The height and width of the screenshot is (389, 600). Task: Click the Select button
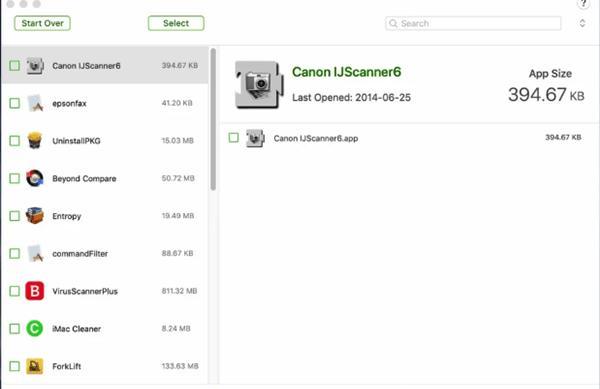click(x=176, y=23)
